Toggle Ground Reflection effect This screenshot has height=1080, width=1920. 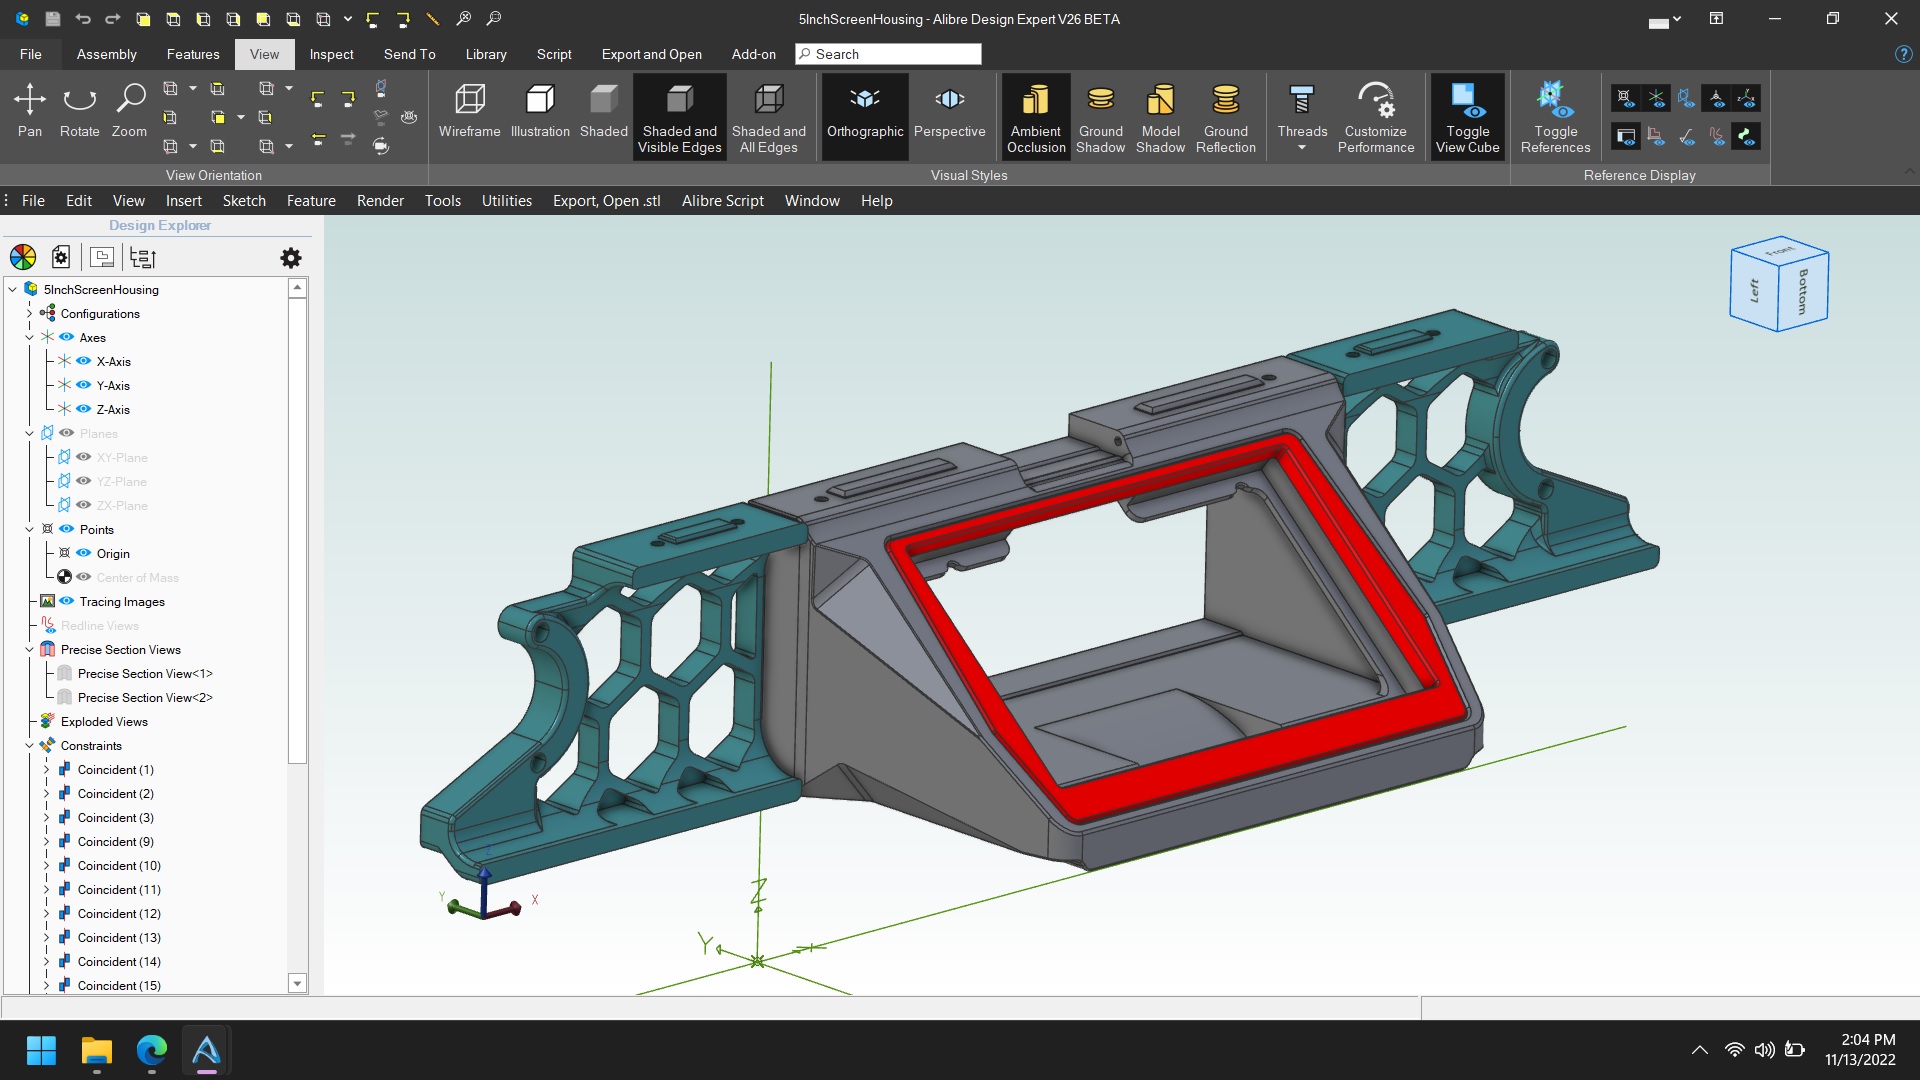[1226, 117]
